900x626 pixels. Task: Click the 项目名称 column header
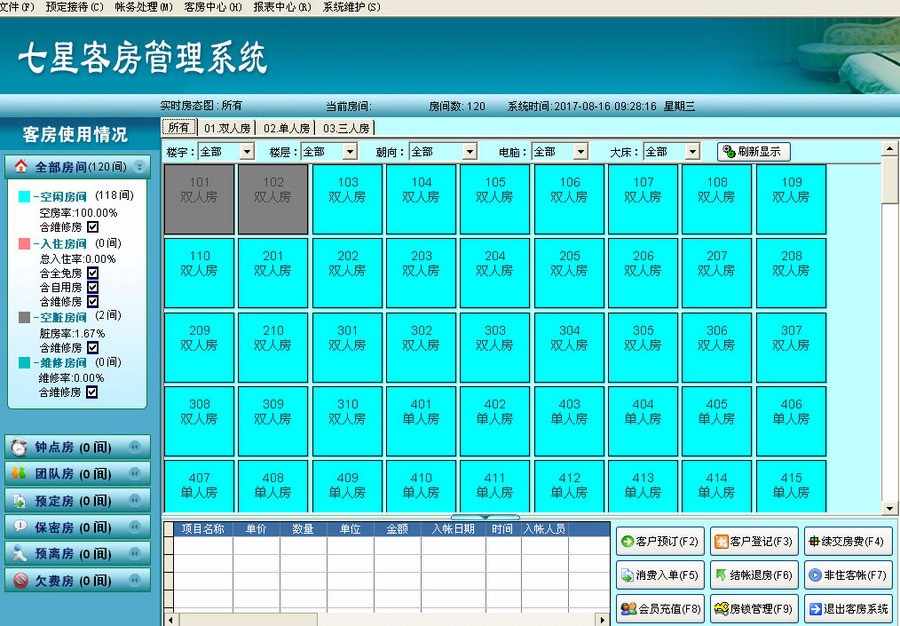click(203, 529)
